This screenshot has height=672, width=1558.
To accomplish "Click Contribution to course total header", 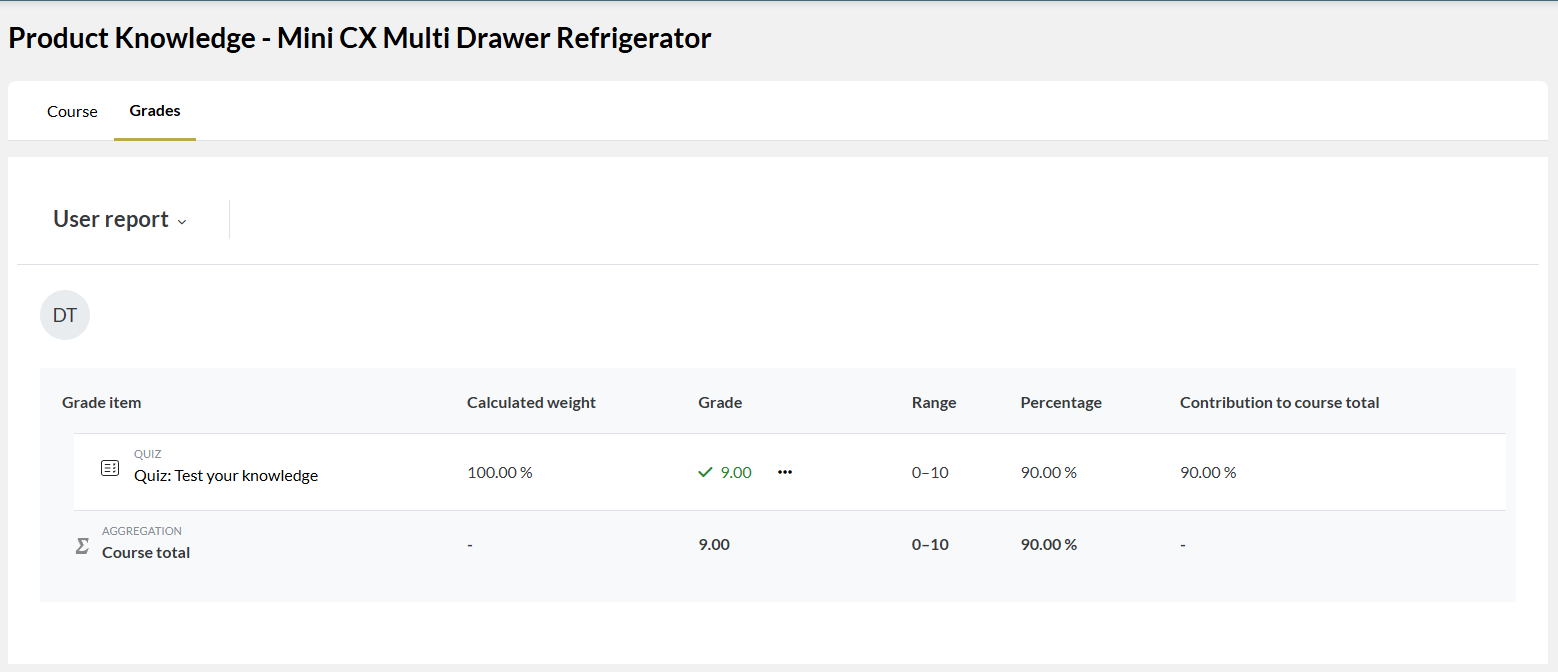I will (1279, 403).
